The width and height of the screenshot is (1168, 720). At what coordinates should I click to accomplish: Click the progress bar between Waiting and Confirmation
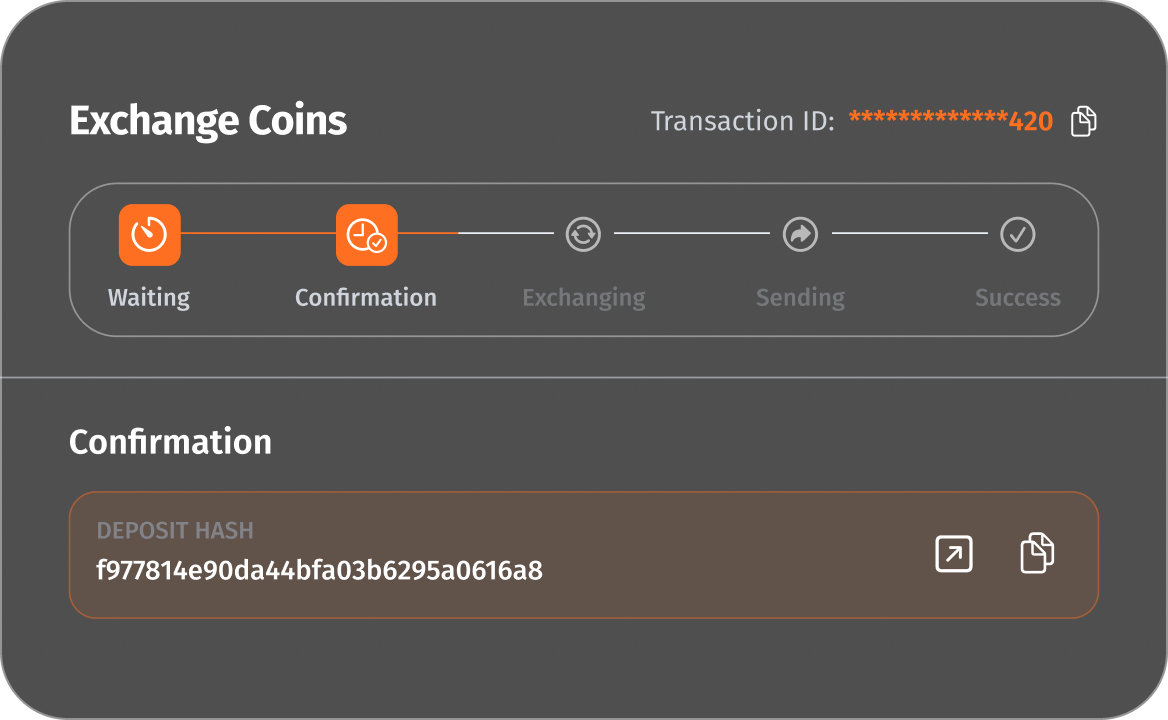[258, 234]
